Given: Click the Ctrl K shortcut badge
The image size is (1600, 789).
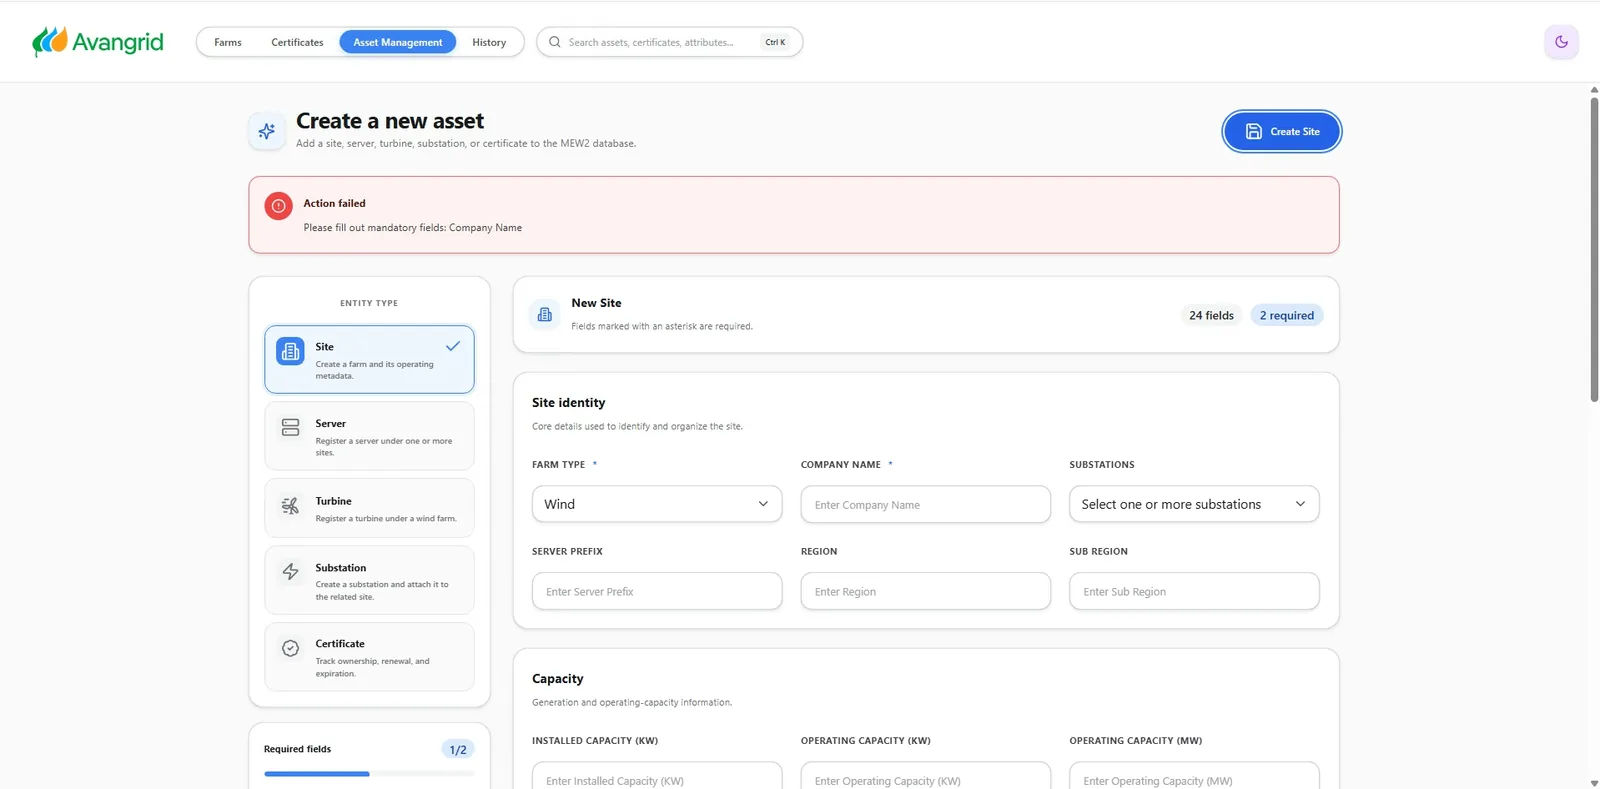Looking at the screenshot, I should [x=775, y=42].
